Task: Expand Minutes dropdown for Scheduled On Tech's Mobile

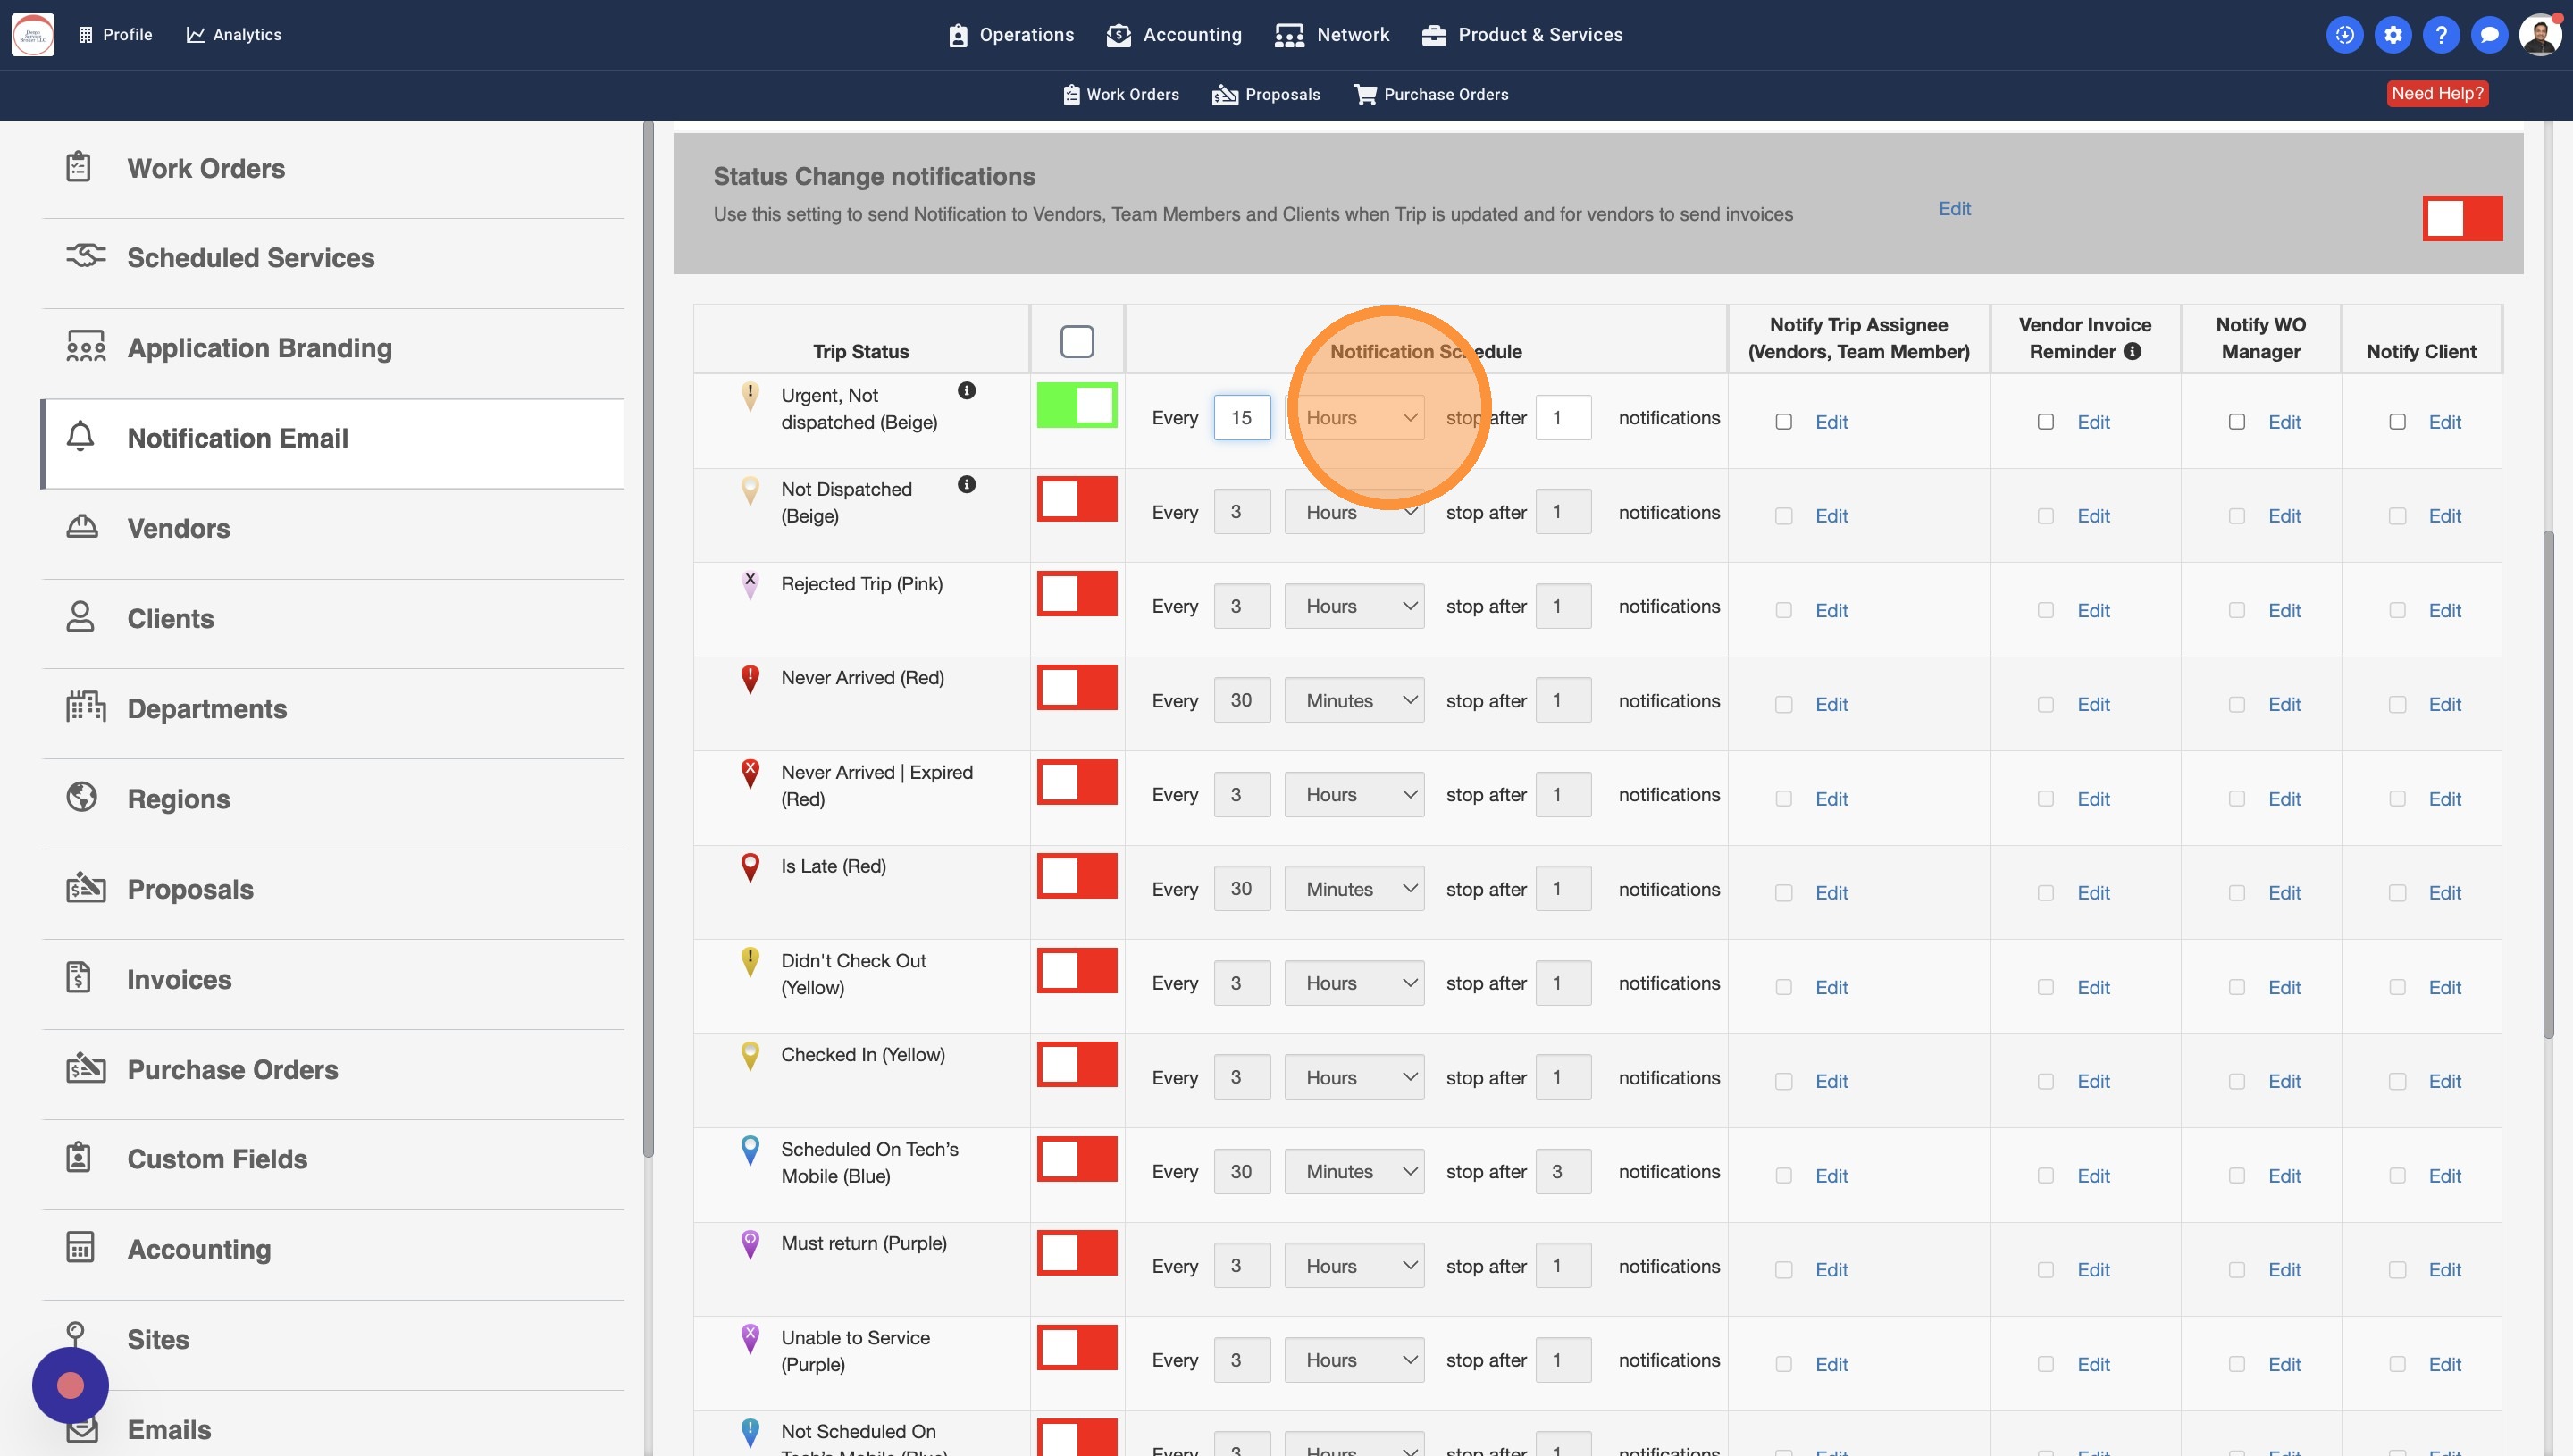Action: click(x=1354, y=1171)
